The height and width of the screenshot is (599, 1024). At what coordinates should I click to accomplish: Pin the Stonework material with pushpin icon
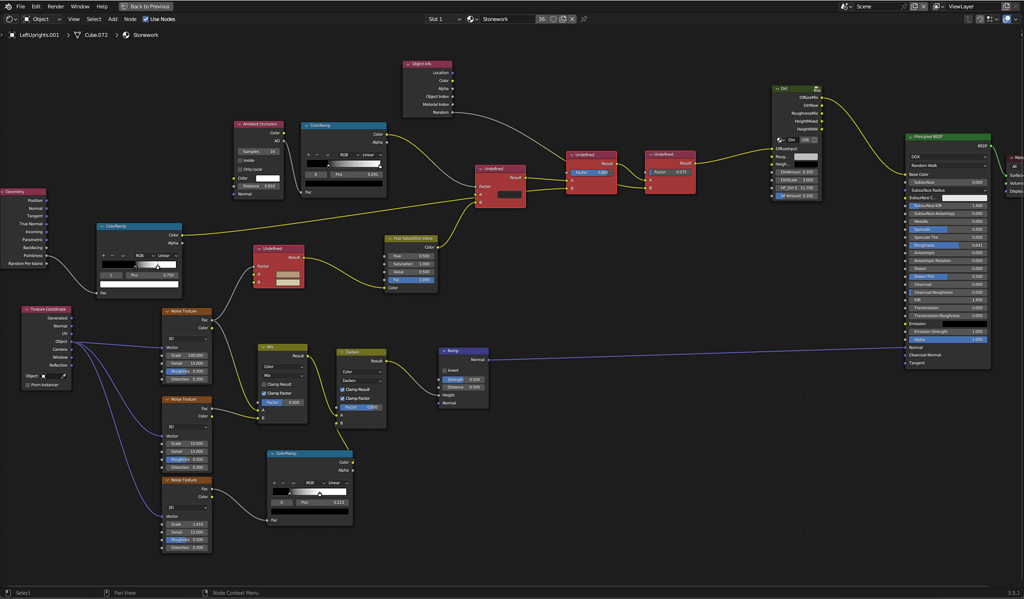point(585,18)
